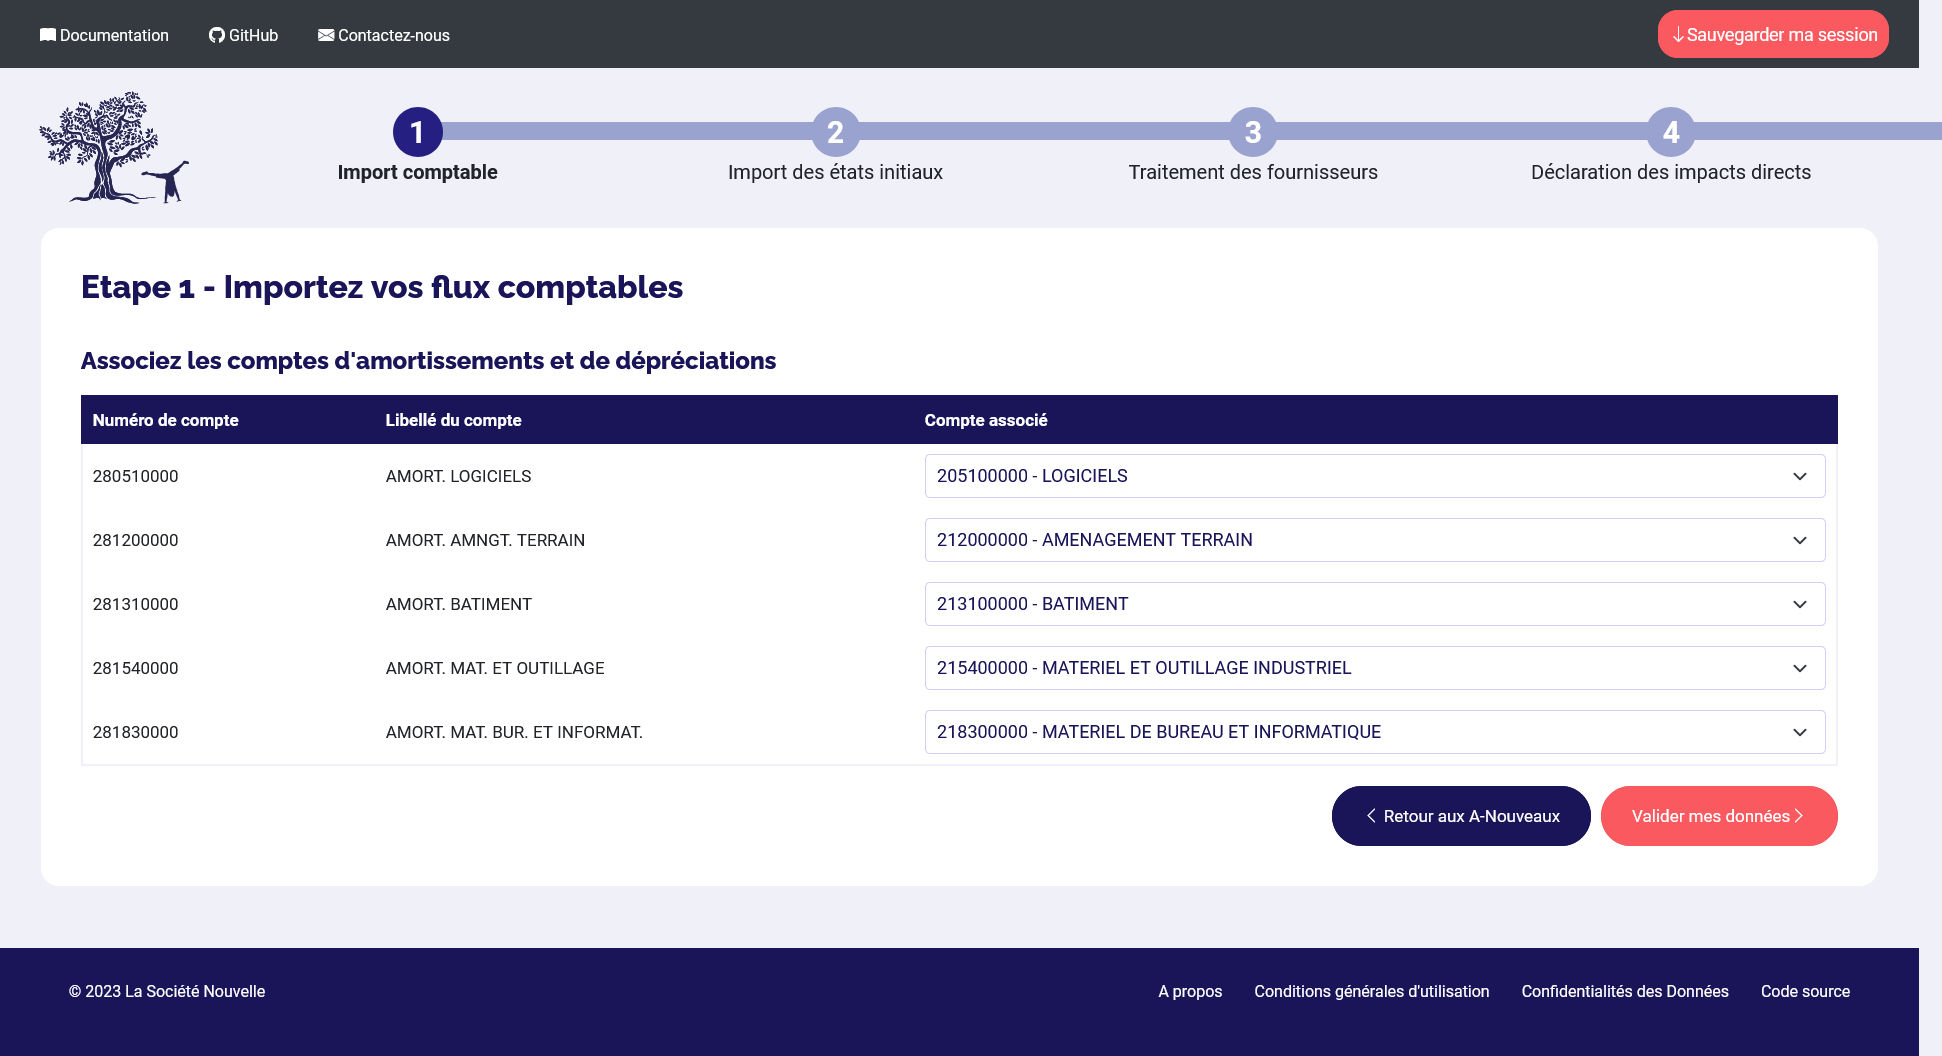Click Numéro de compte column header
Screen dimensions: 1942x1056
pyautogui.click(x=166, y=420)
